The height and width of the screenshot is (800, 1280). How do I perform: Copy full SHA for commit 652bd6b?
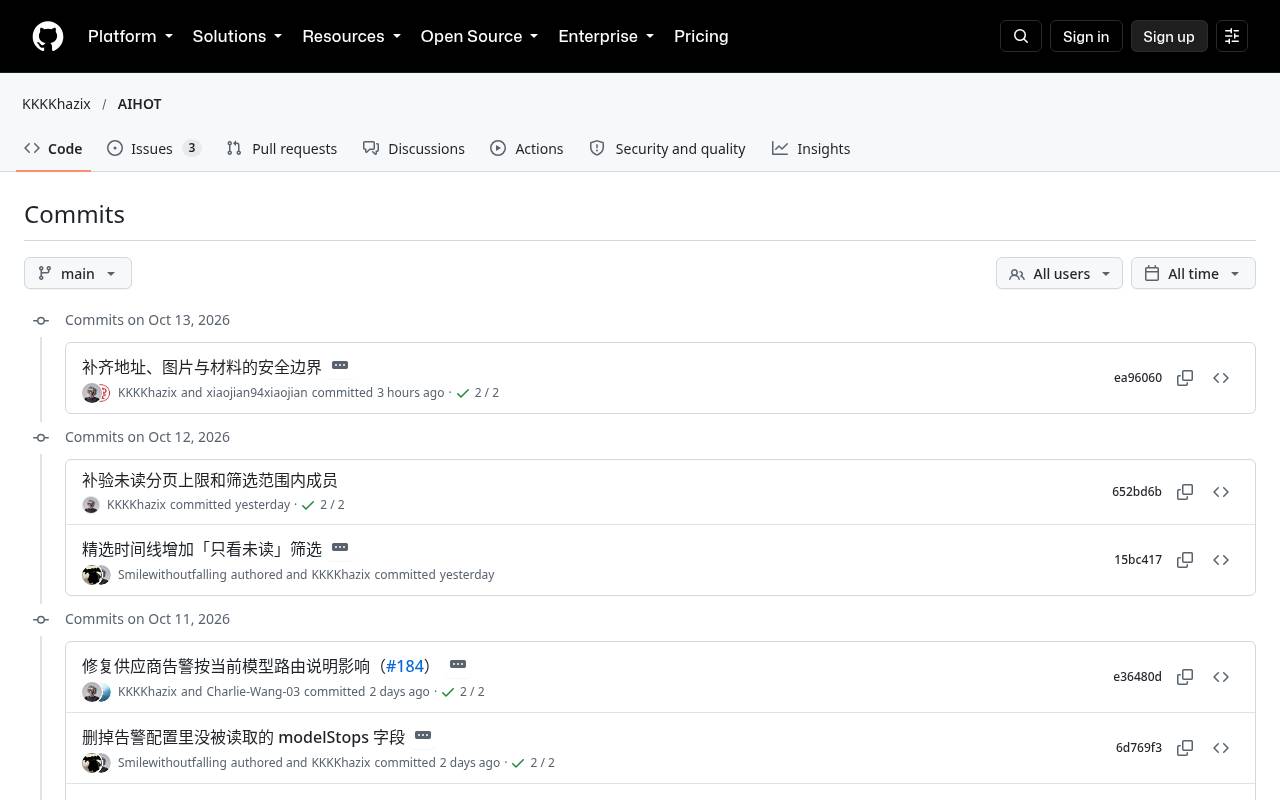coord(1185,492)
